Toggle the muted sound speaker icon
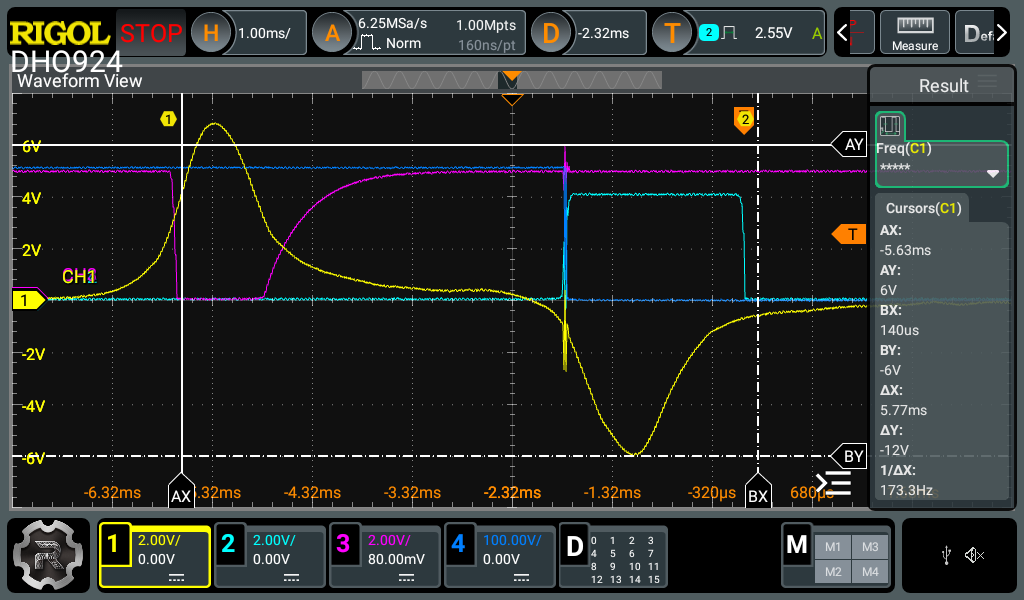The image size is (1024, 600). click(974, 556)
